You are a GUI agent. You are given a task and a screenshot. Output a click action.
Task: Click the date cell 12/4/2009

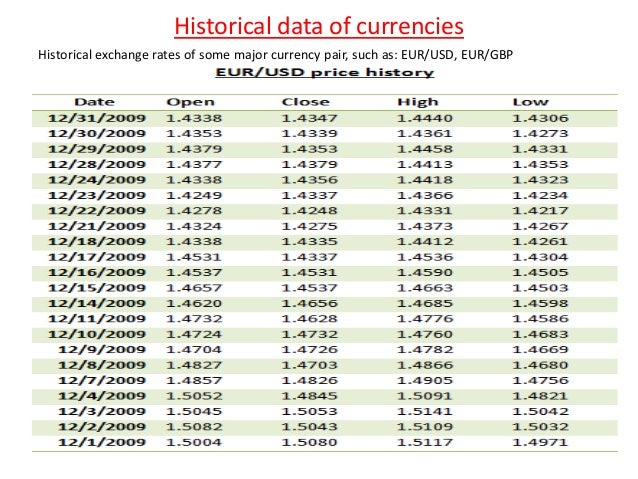(x=102, y=396)
